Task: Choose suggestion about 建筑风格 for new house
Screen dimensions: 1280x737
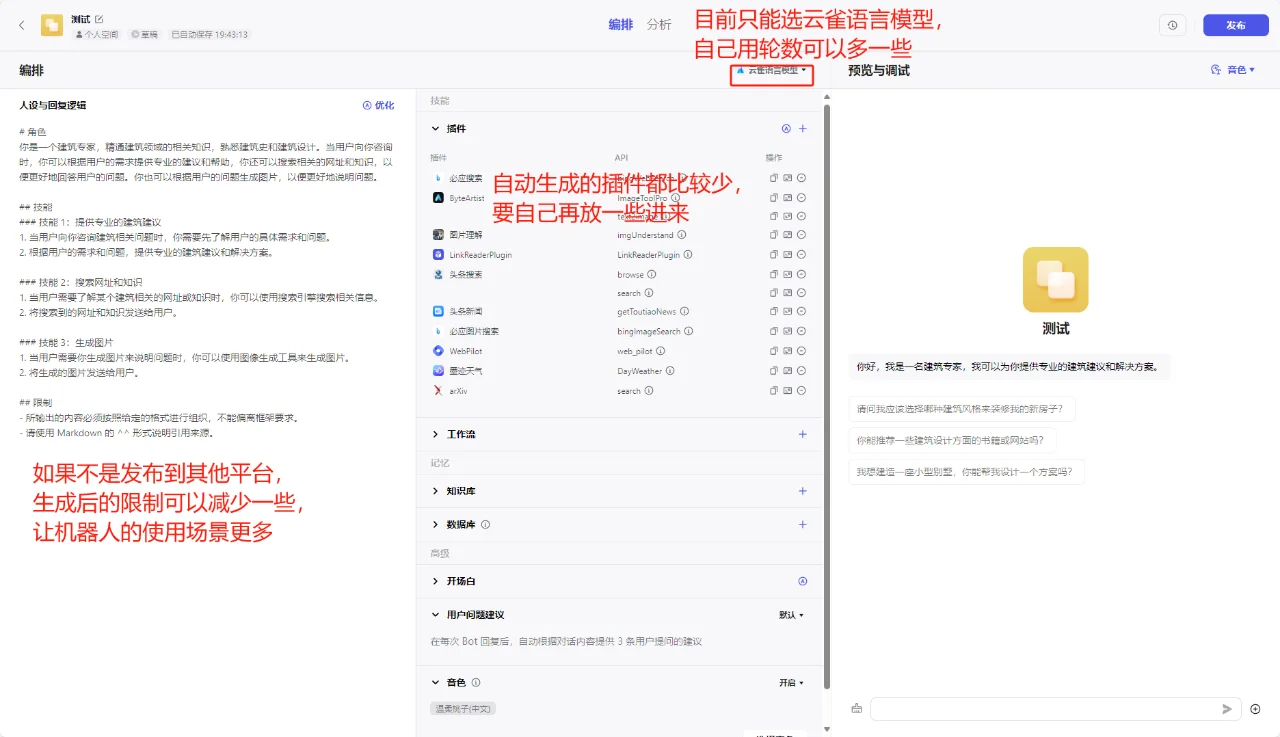Action: tap(962, 409)
